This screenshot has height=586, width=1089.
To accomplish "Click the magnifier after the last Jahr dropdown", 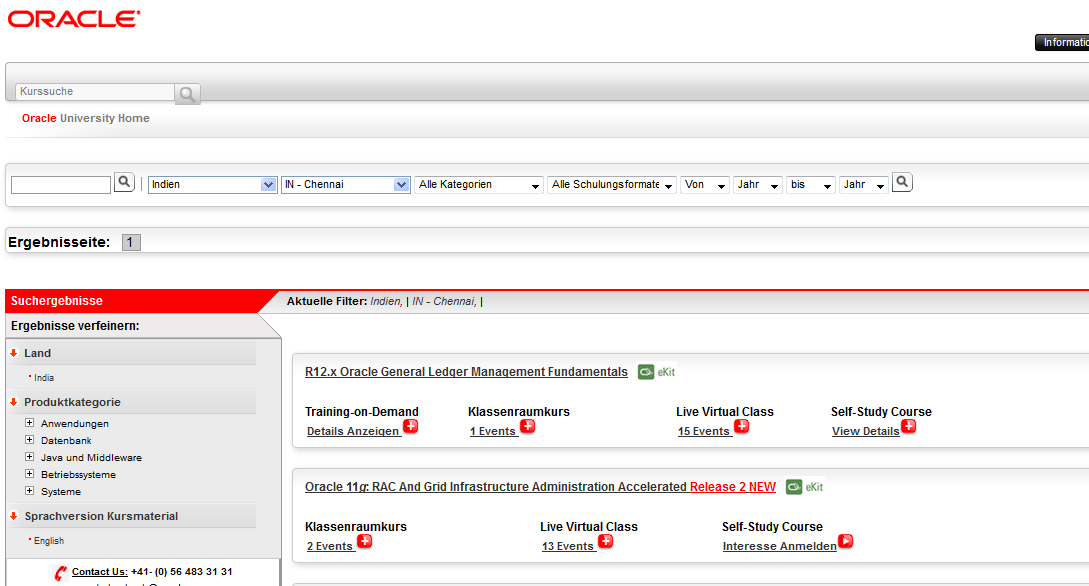I will point(901,182).
